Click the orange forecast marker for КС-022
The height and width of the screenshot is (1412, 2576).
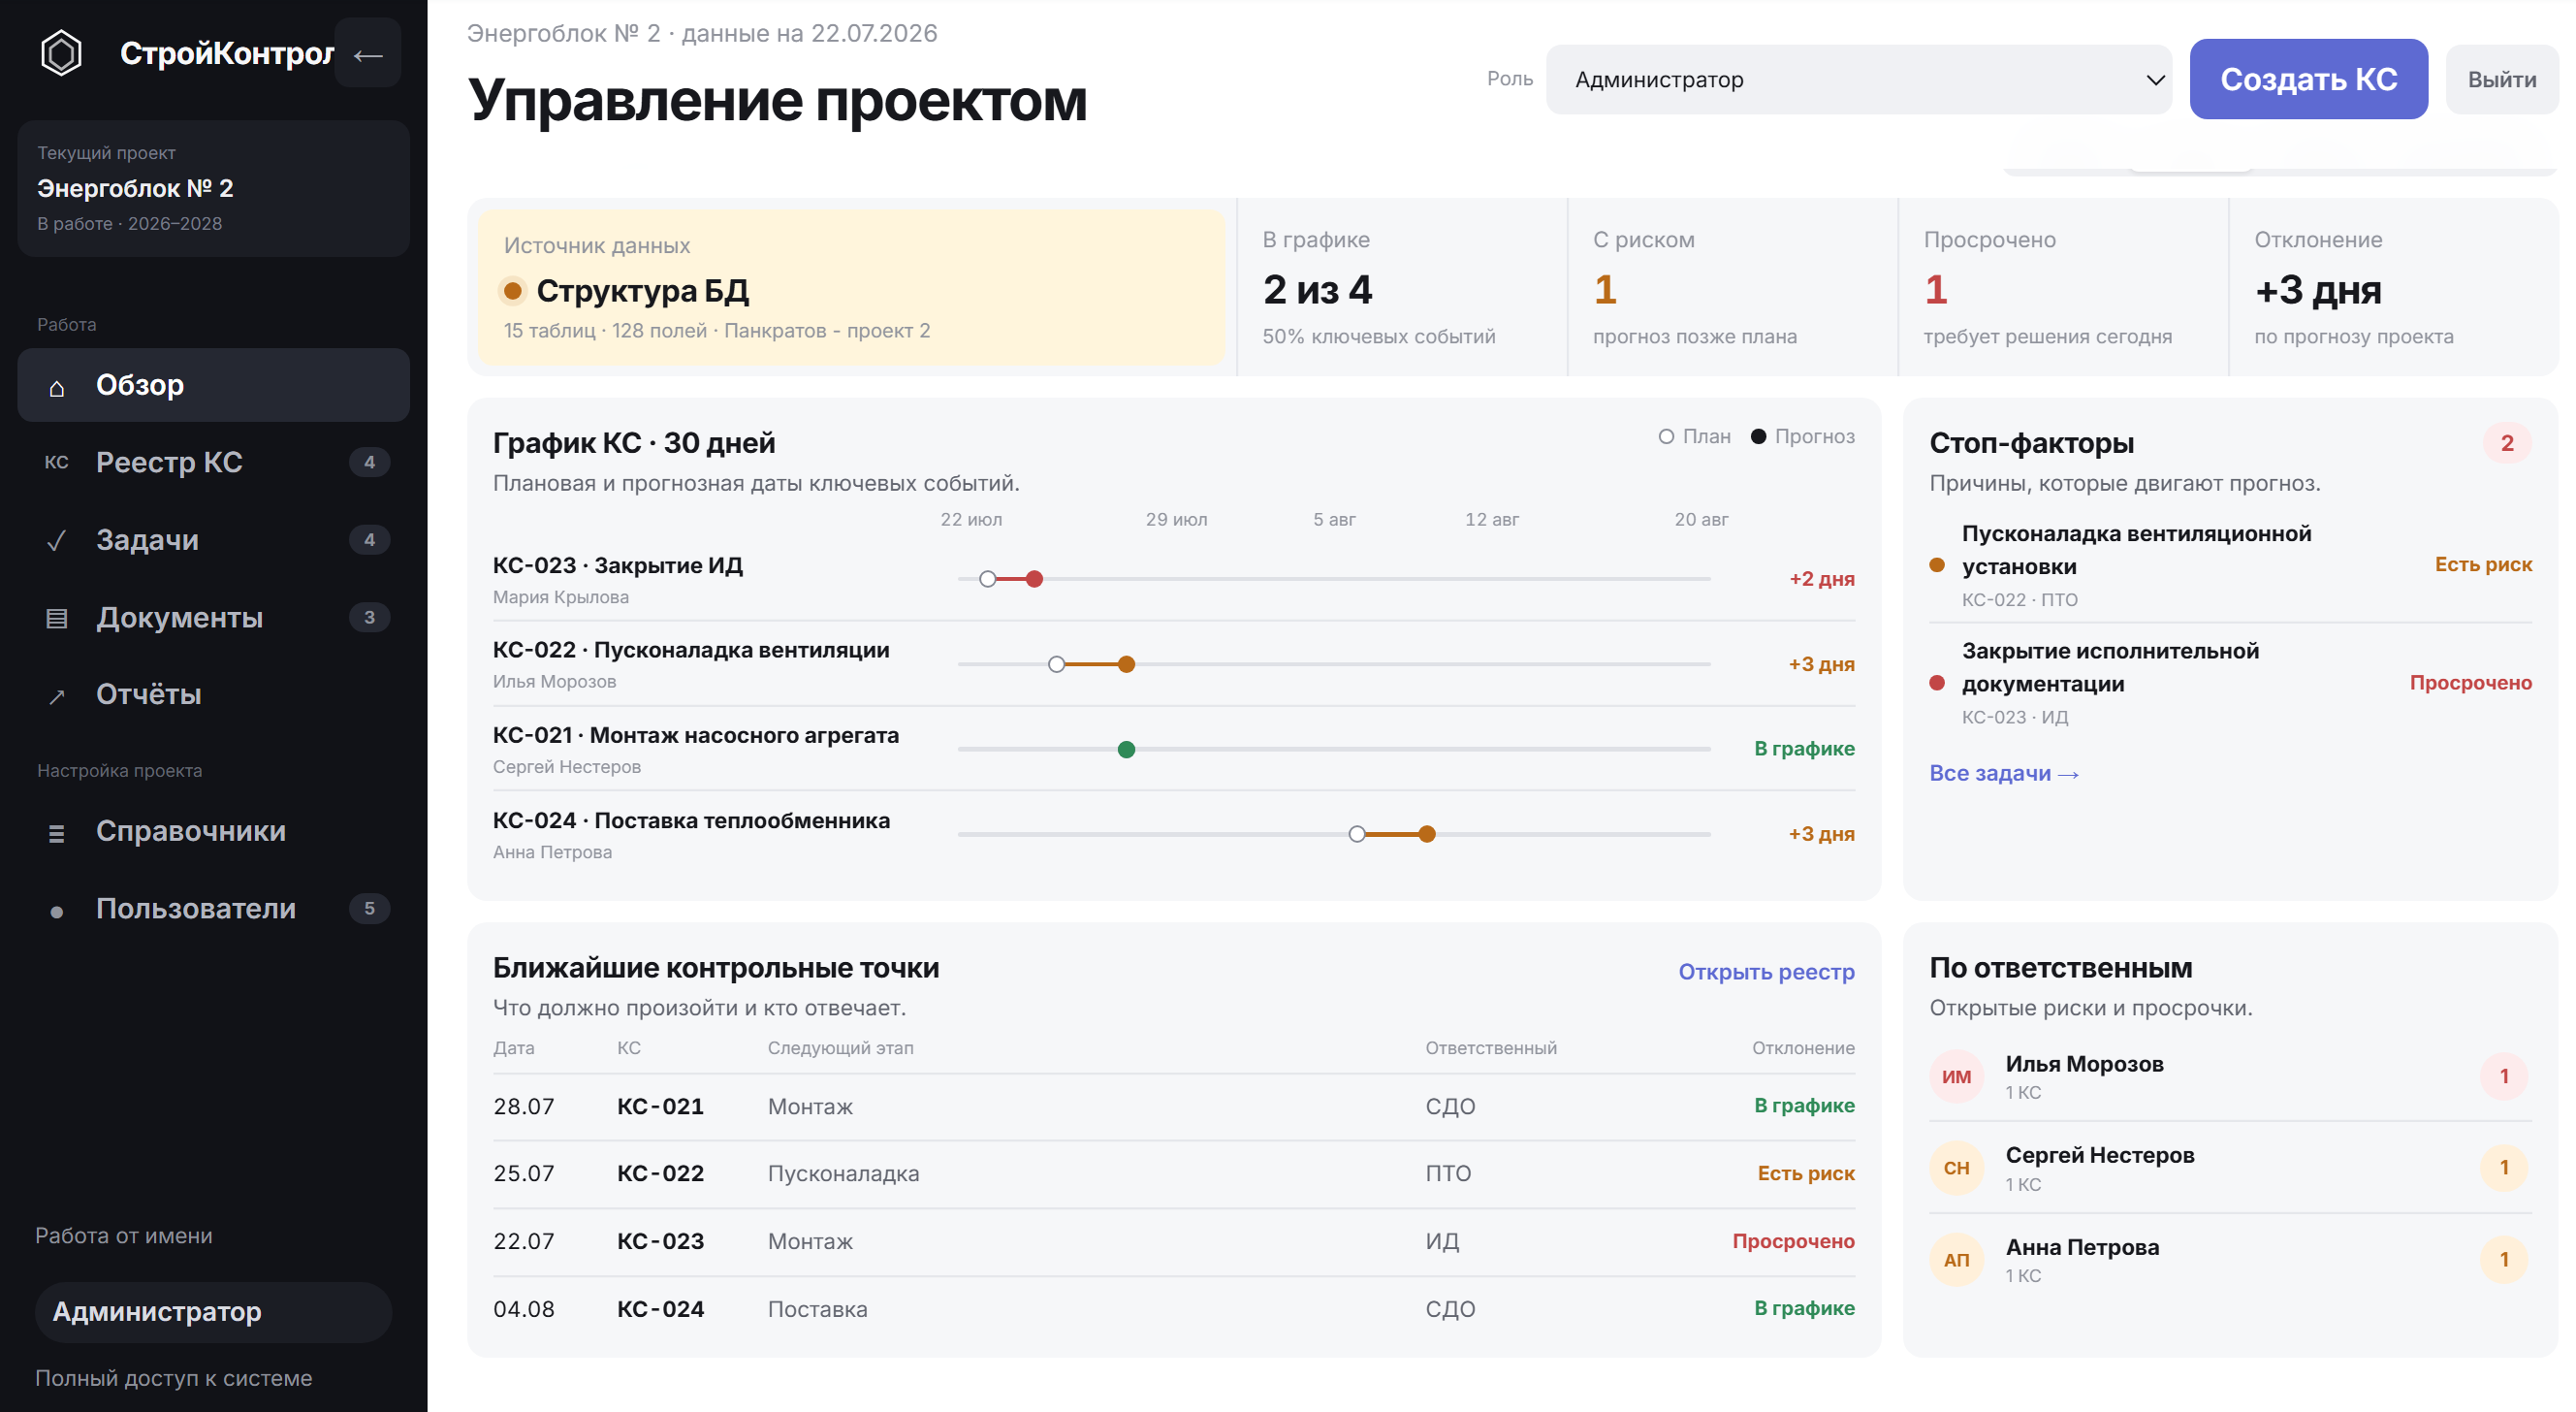1126,664
